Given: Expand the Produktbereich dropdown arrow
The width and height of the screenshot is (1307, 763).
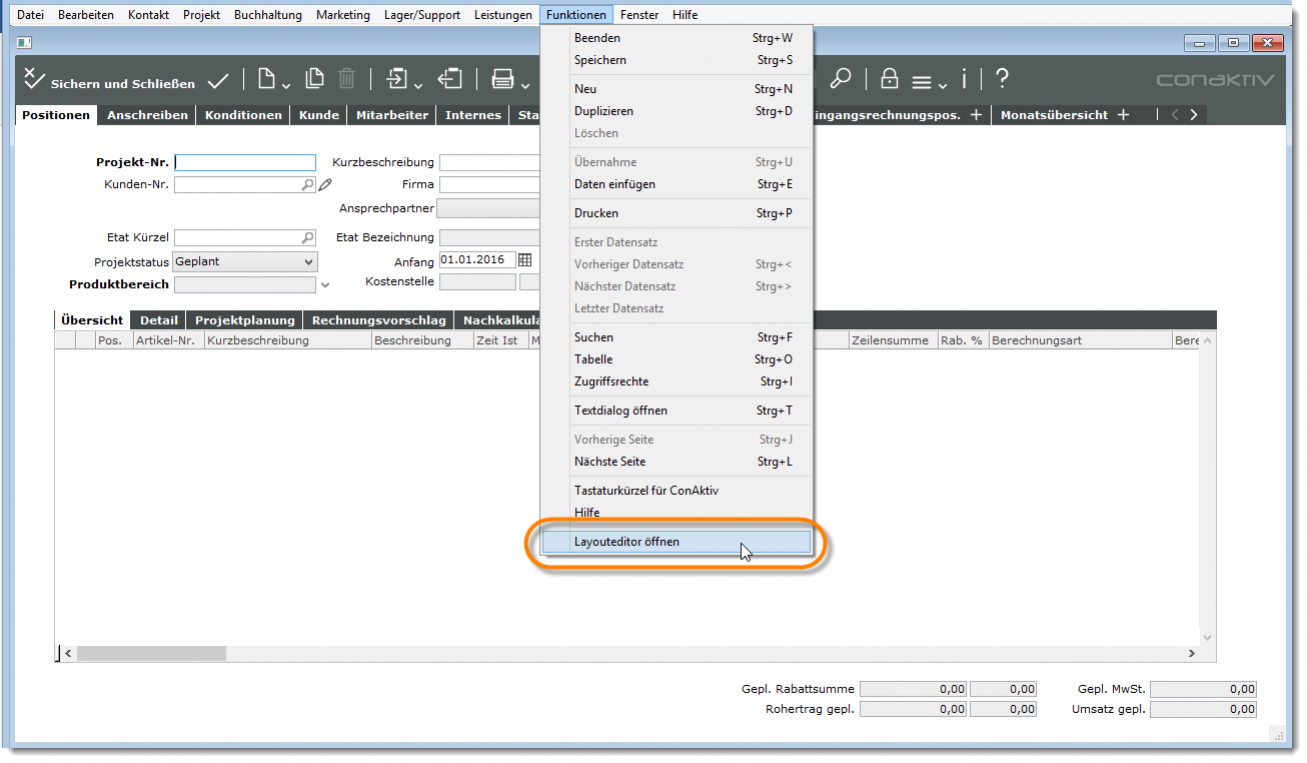Looking at the screenshot, I should (324, 285).
